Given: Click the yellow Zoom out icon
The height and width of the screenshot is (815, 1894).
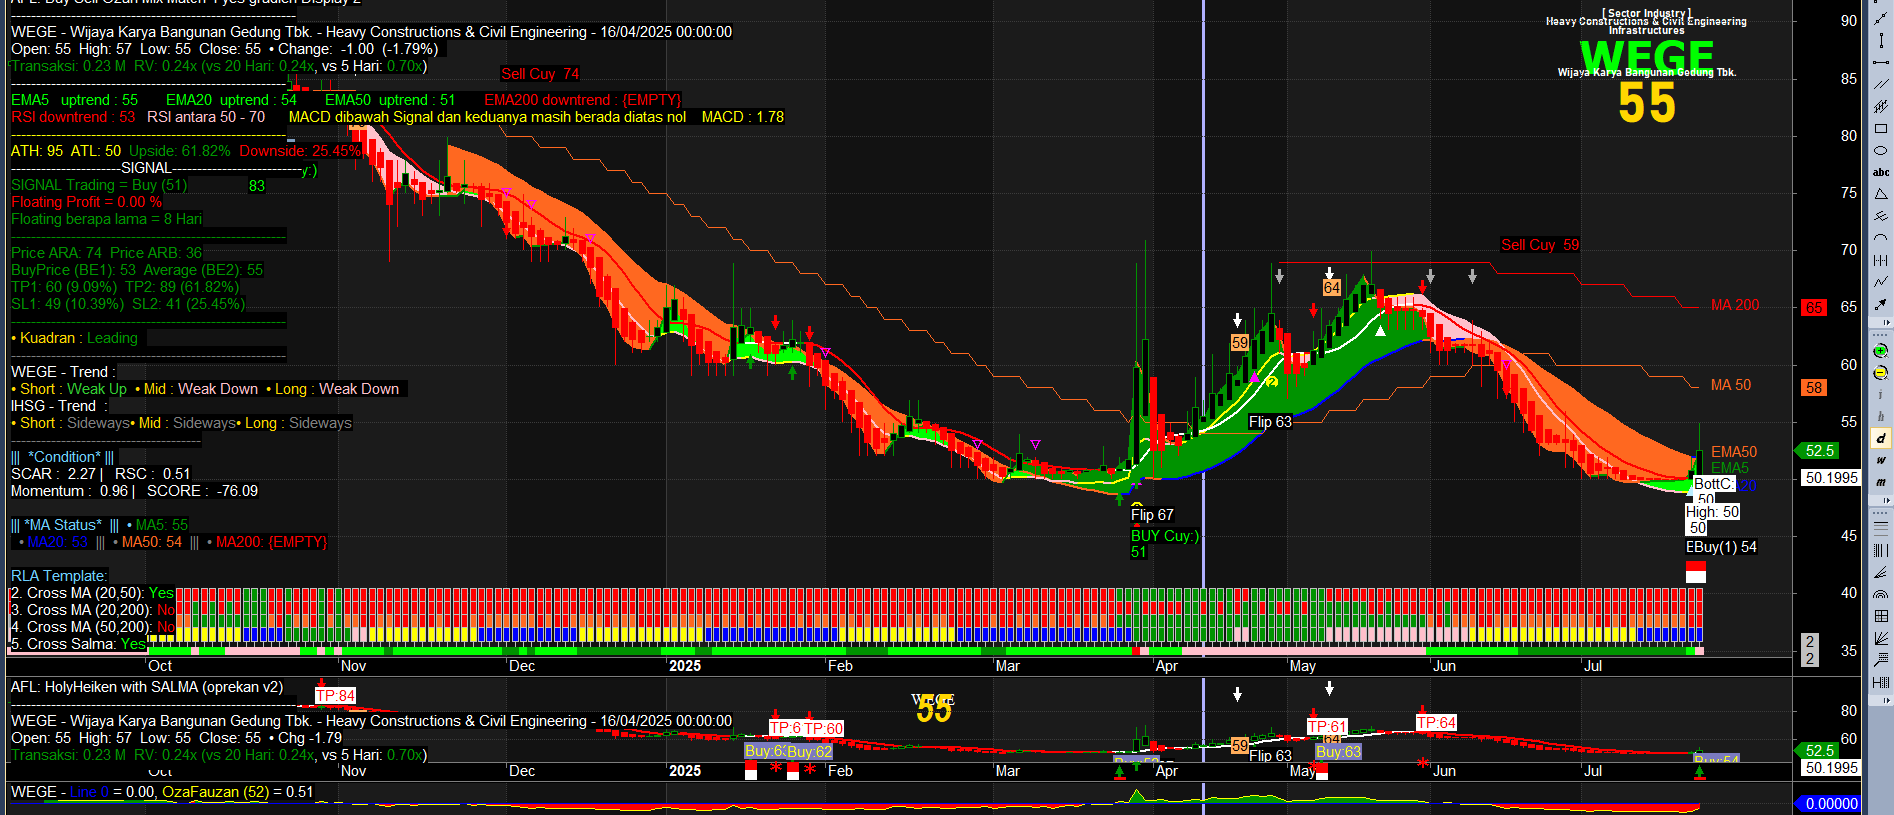Looking at the screenshot, I should pyautogui.click(x=1881, y=373).
